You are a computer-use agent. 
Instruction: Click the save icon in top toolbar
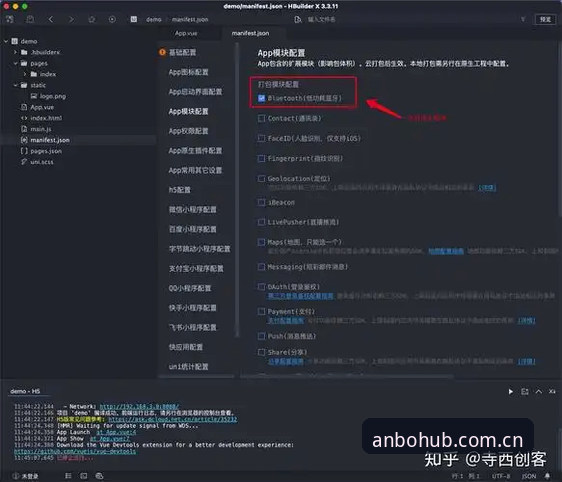click(30, 19)
